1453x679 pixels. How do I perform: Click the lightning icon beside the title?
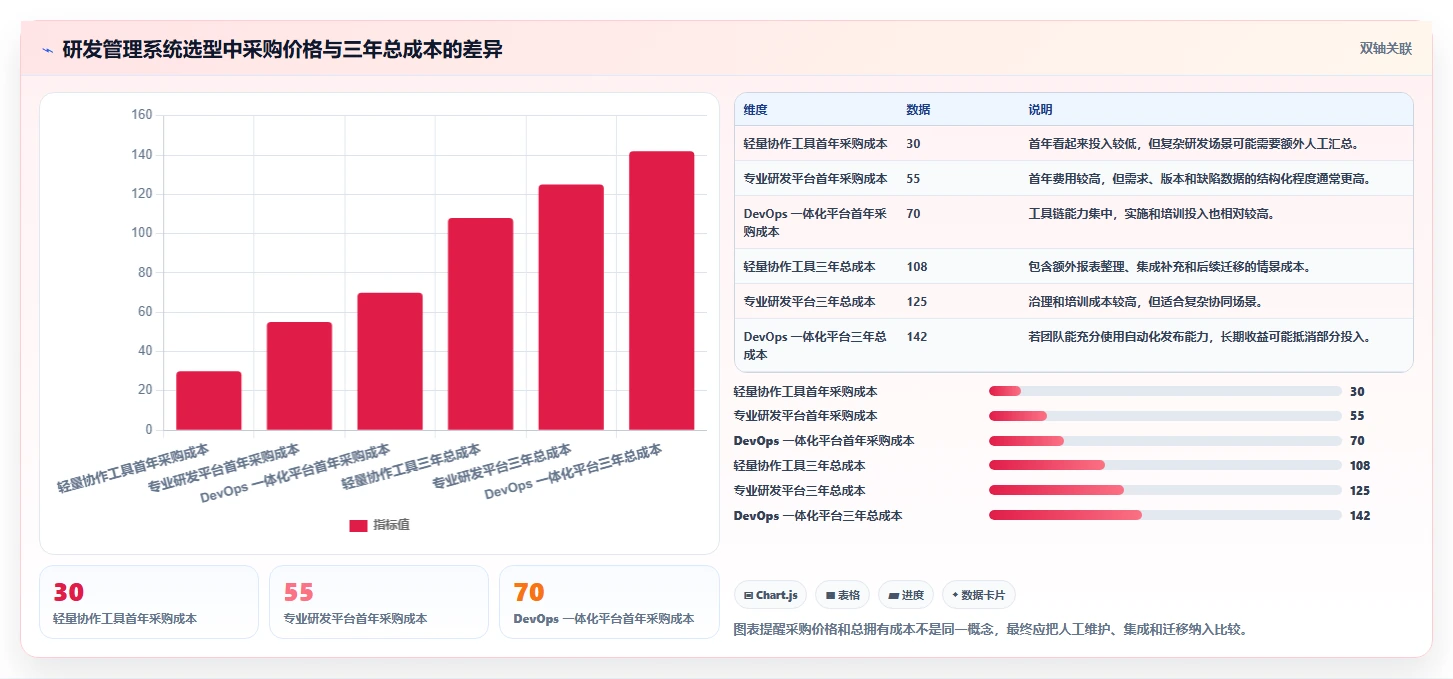tap(47, 50)
